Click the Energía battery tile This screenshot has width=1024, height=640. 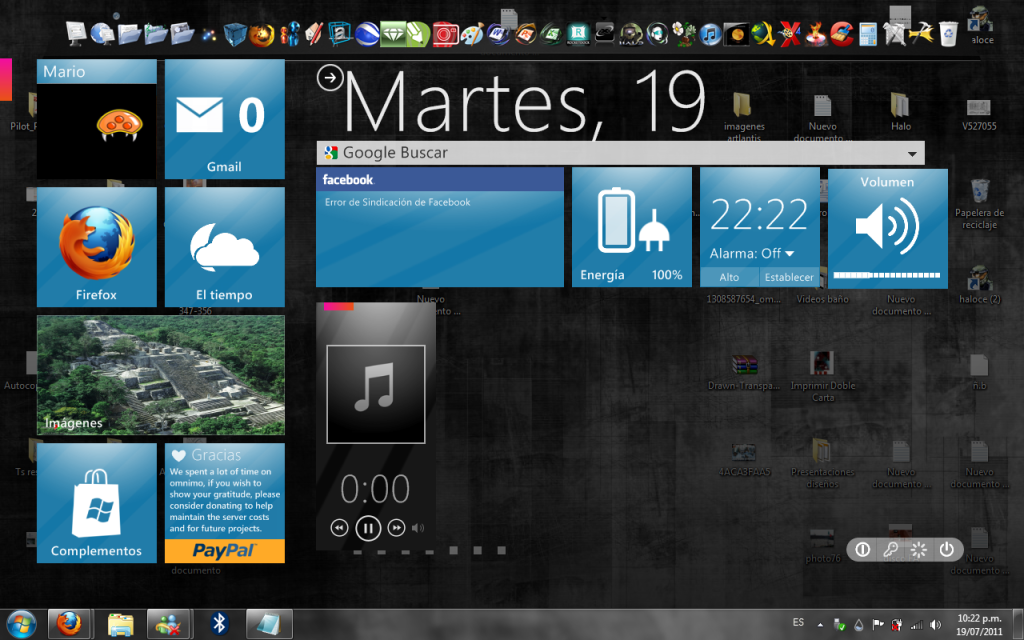pyautogui.click(x=632, y=227)
